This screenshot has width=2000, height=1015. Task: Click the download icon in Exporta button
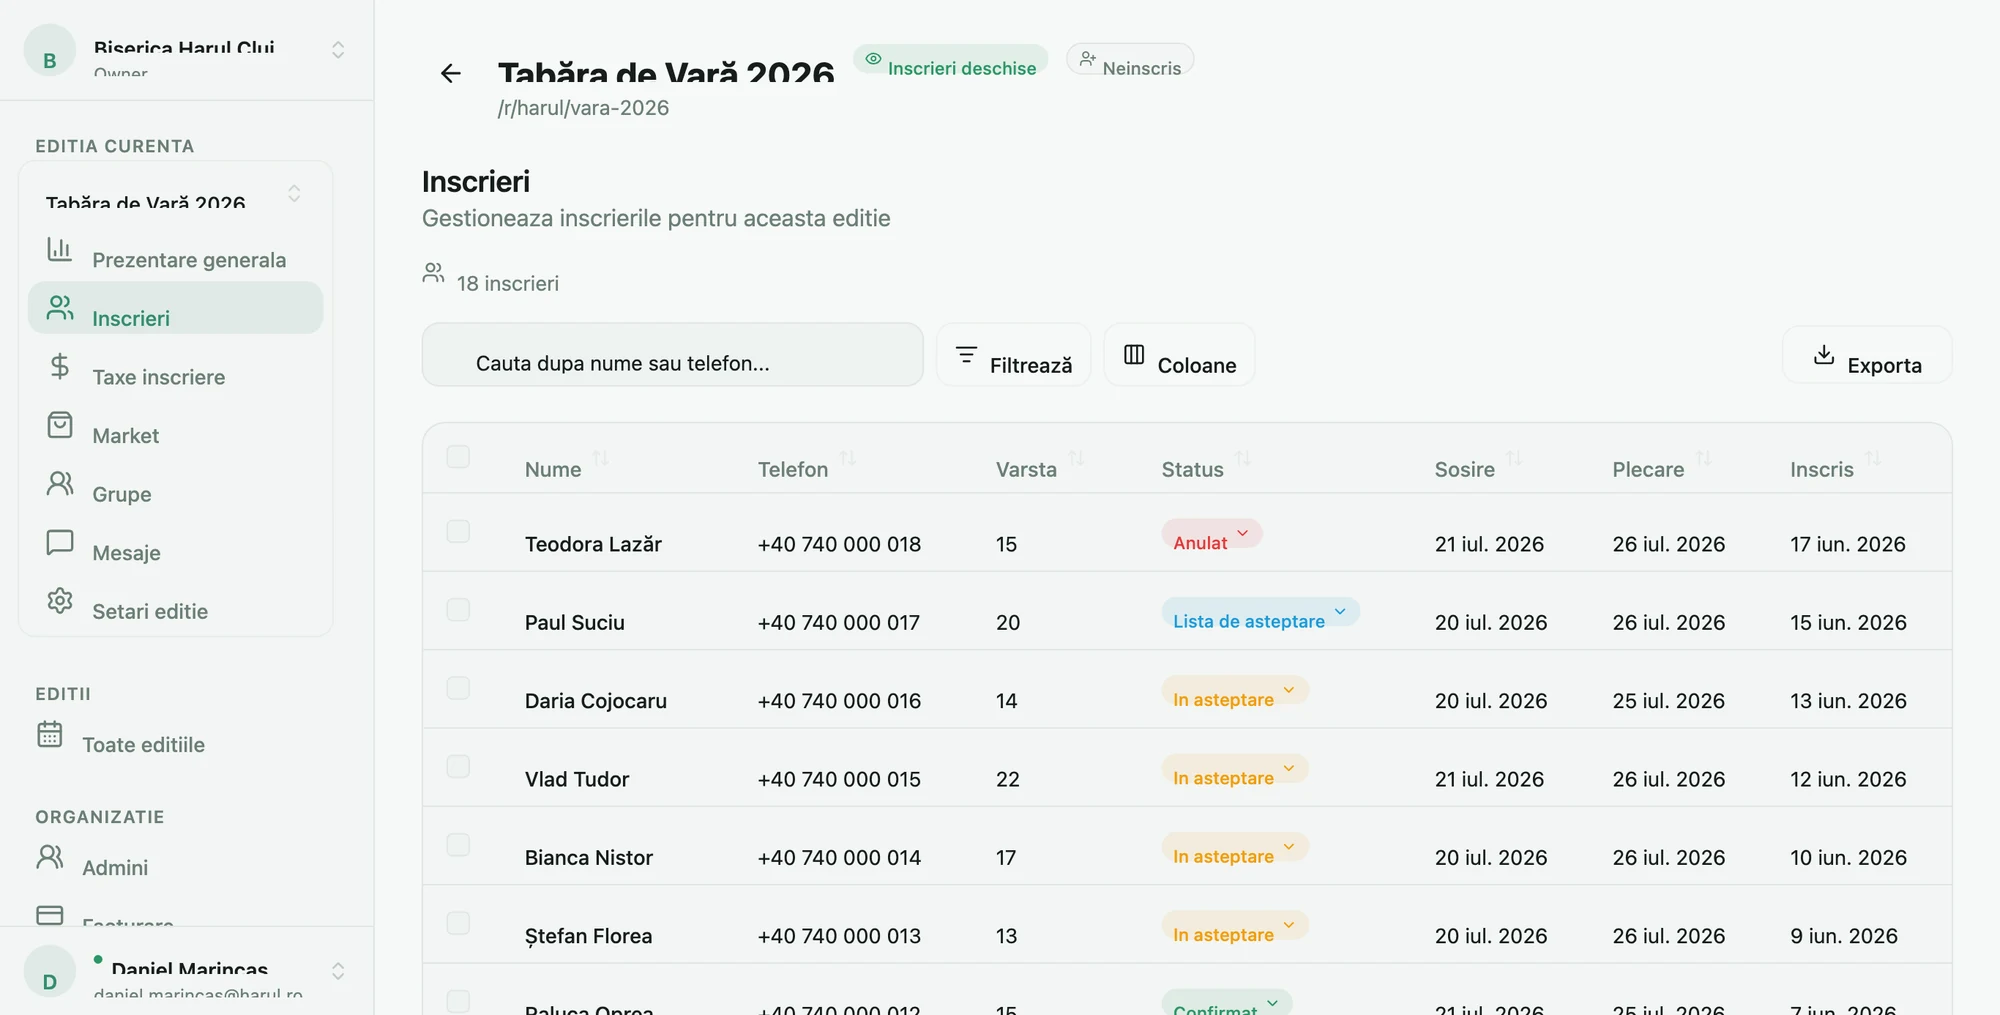pyautogui.click(x=1824, y=355)
